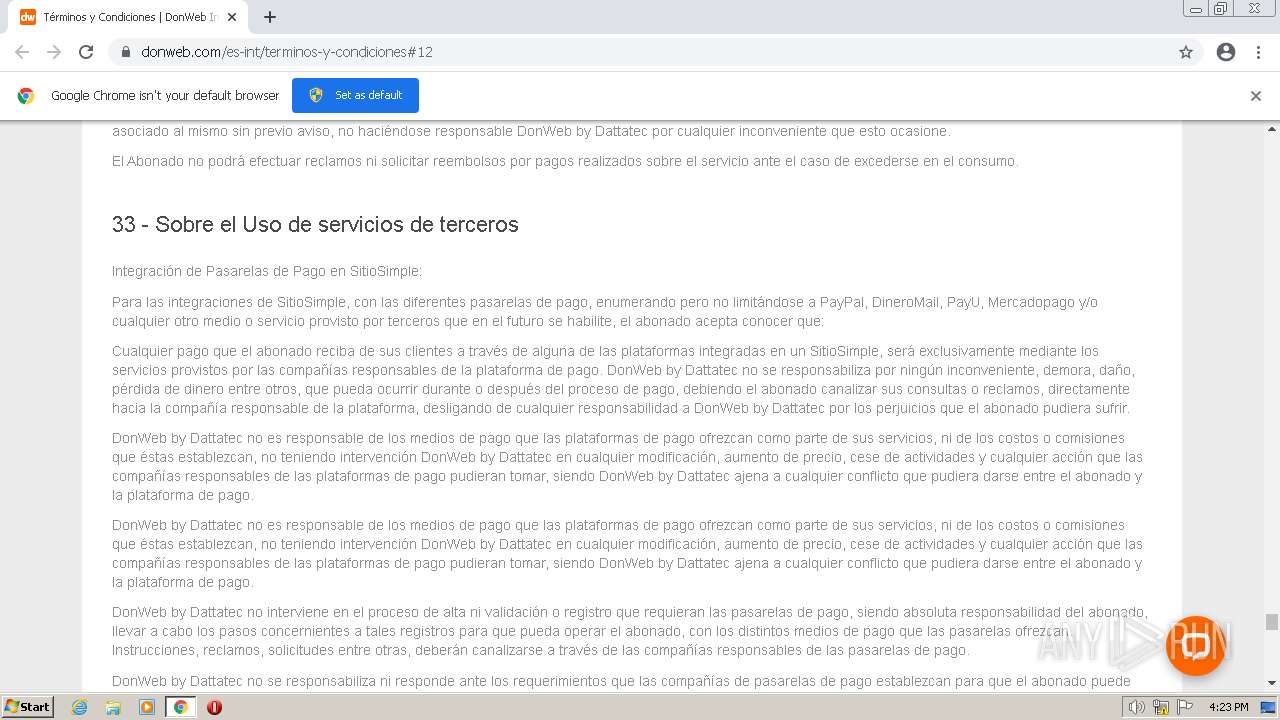Click 'Integración de Pasarelas de Pago en SitioSimple' text
1280x720 pixels.
point(267,271)
